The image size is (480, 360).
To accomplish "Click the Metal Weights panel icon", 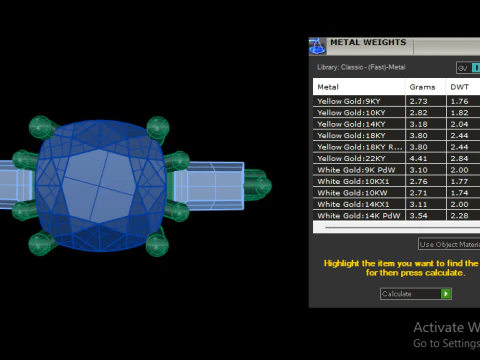I will pos(317,46).
